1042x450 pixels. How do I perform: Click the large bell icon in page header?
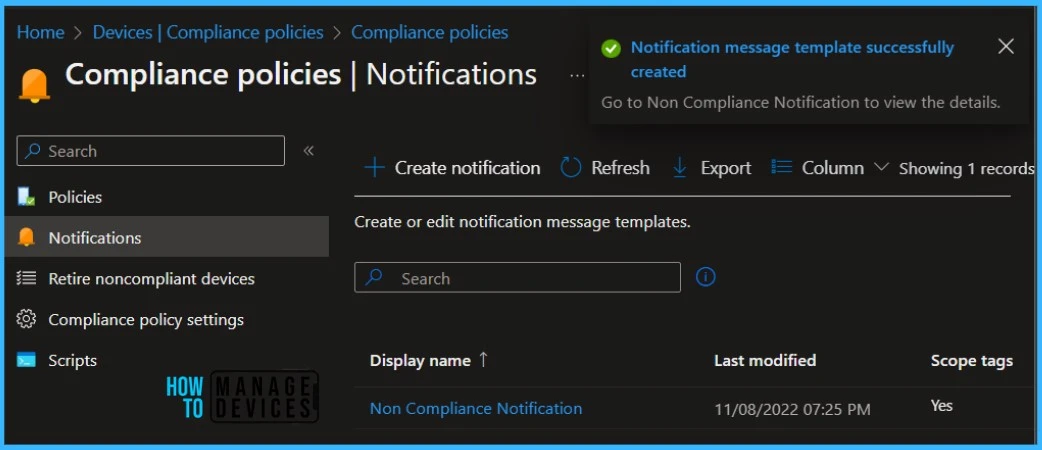point(35,85)
